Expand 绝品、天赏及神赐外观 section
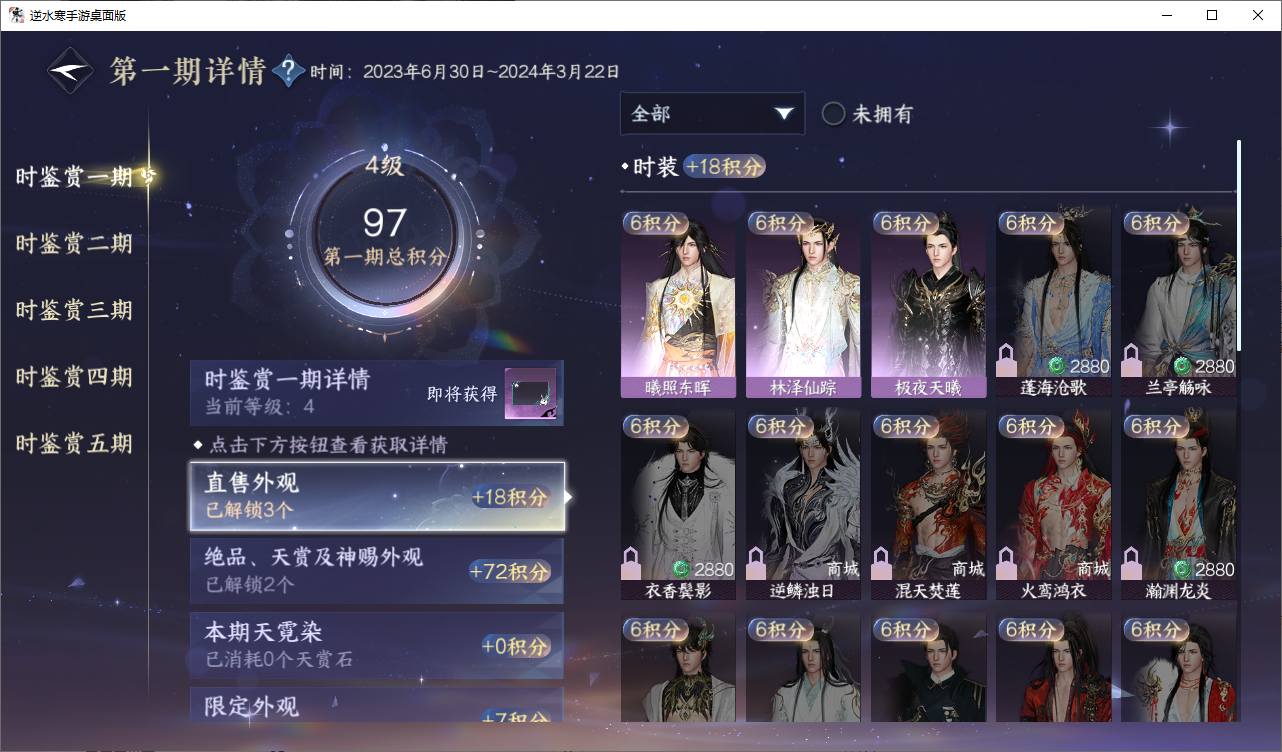 point(377,571)
